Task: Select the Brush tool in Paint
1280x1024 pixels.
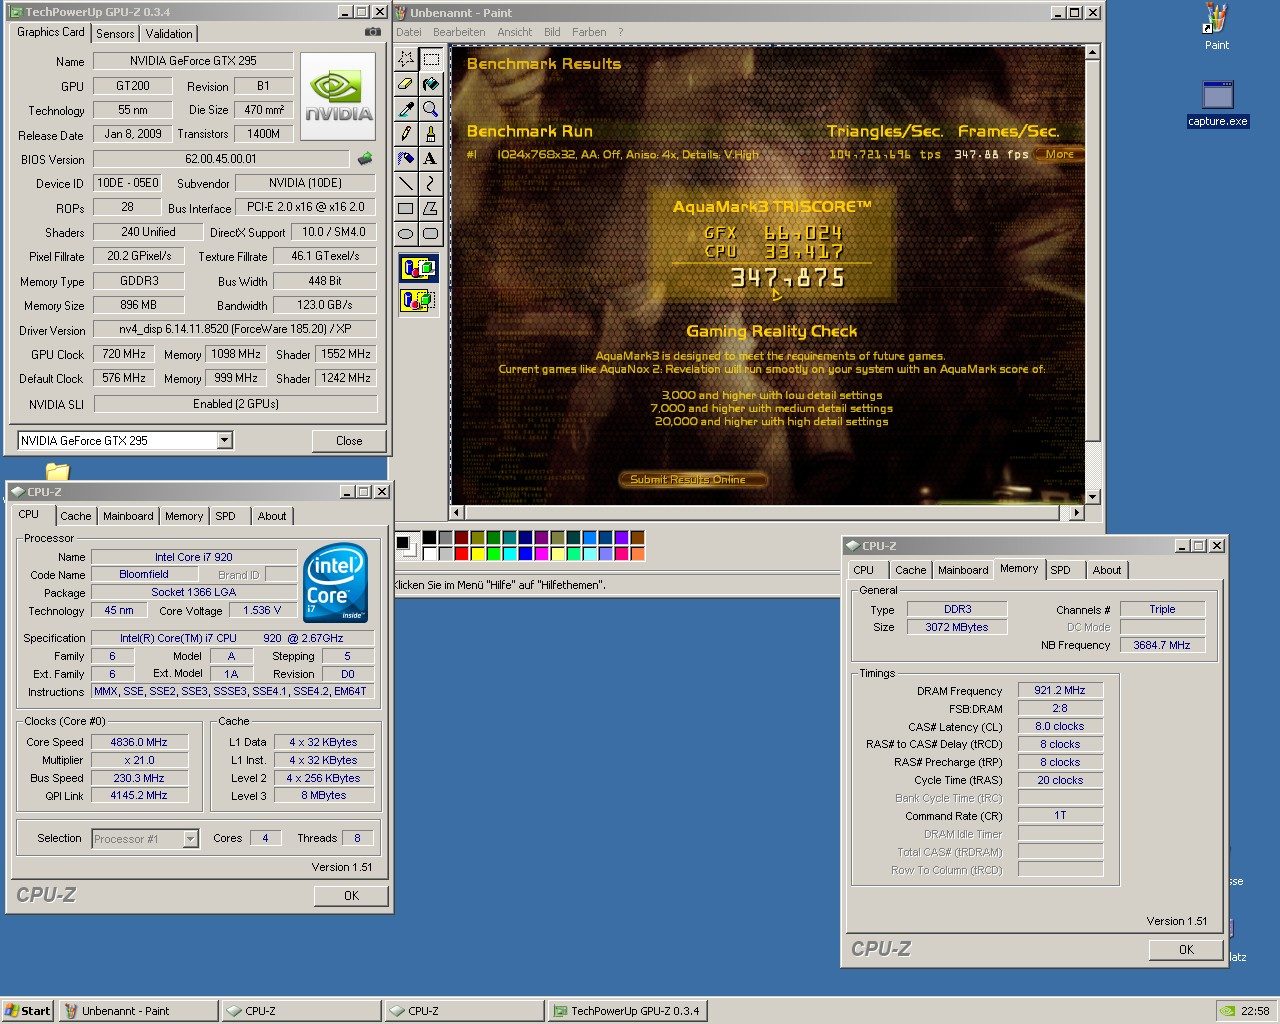Action: (x=431, y=133)
